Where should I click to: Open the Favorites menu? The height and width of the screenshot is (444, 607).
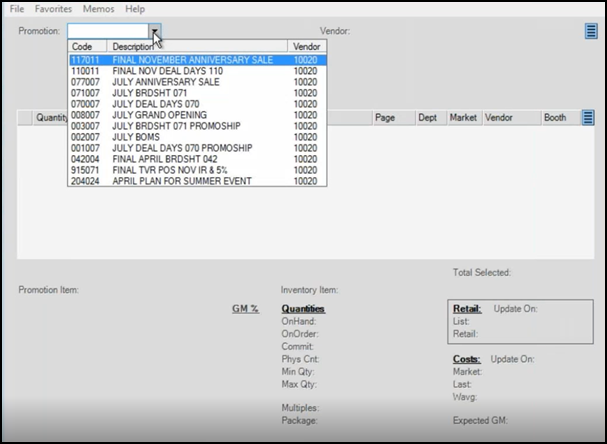coord(53,9)
